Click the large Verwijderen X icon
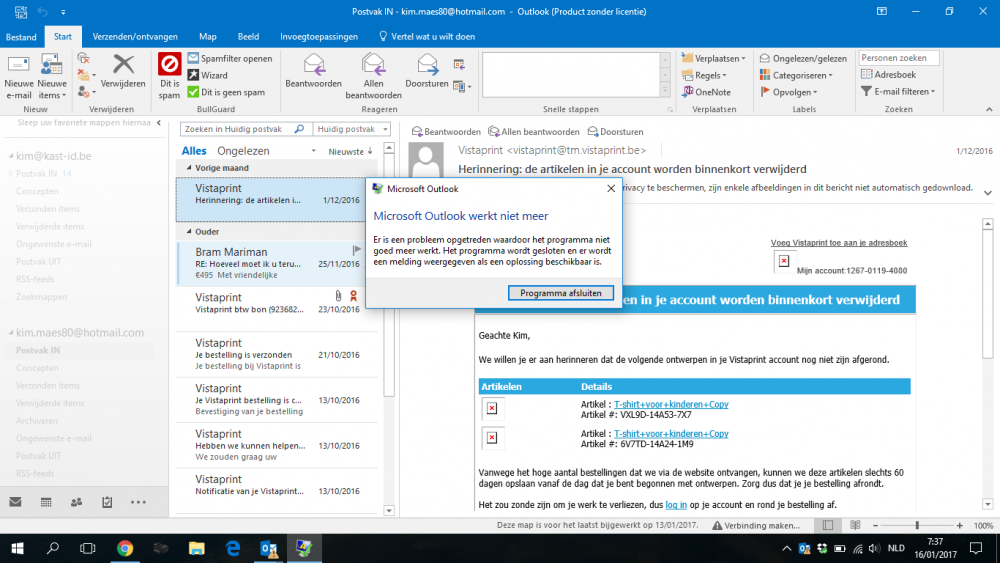This screenshot has width=1000, height=563. [x=123, y=66]
